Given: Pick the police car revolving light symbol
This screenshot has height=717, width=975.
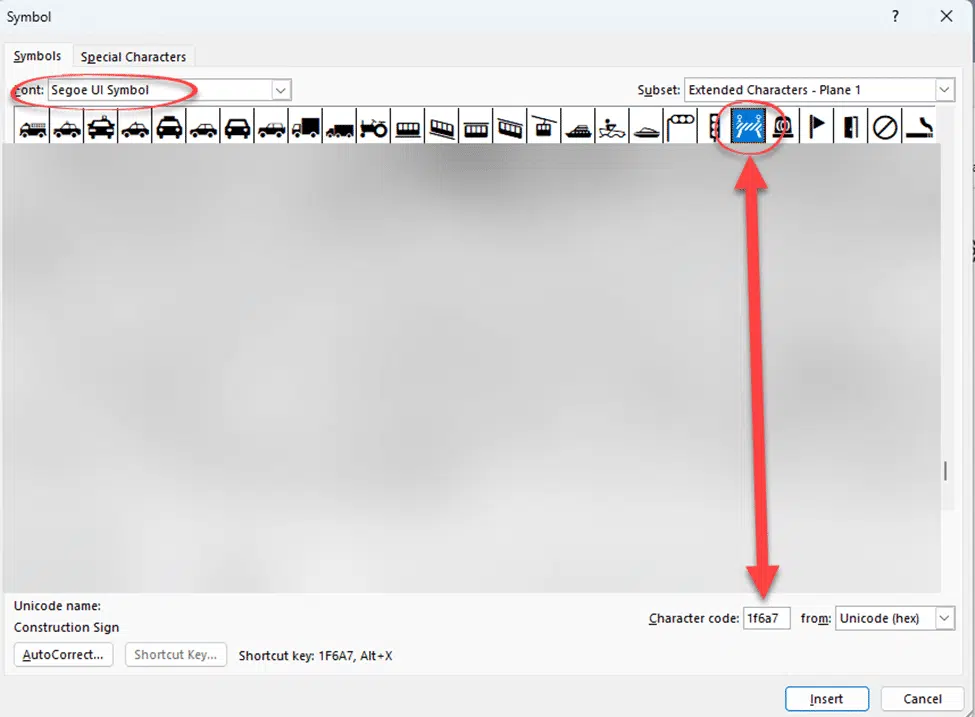Looking at the screenshot, I should [783, 126].
